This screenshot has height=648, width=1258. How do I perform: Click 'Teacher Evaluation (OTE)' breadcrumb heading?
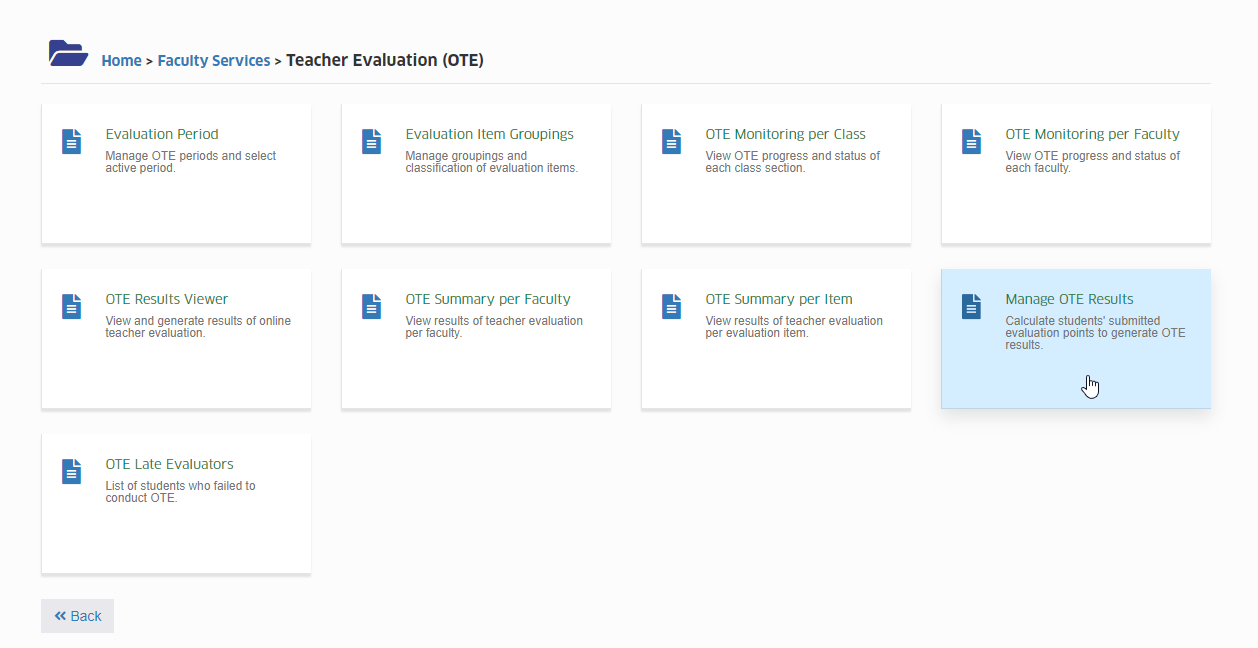click(385, 60)
